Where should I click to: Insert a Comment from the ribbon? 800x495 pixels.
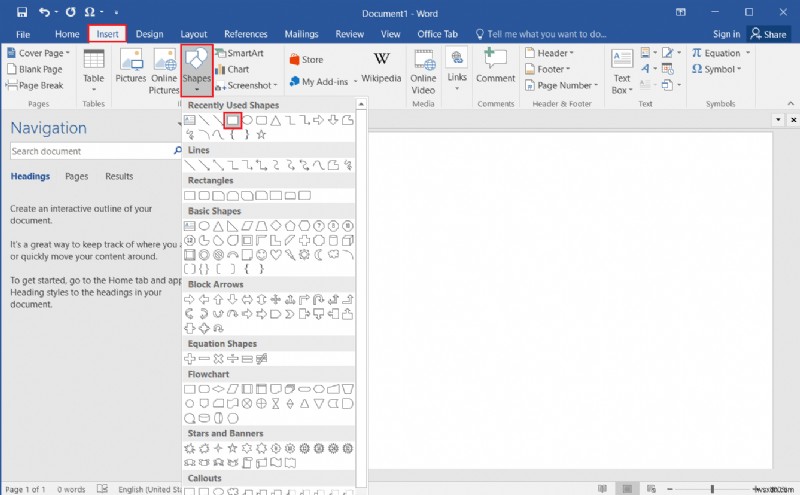tap(495, 66)
